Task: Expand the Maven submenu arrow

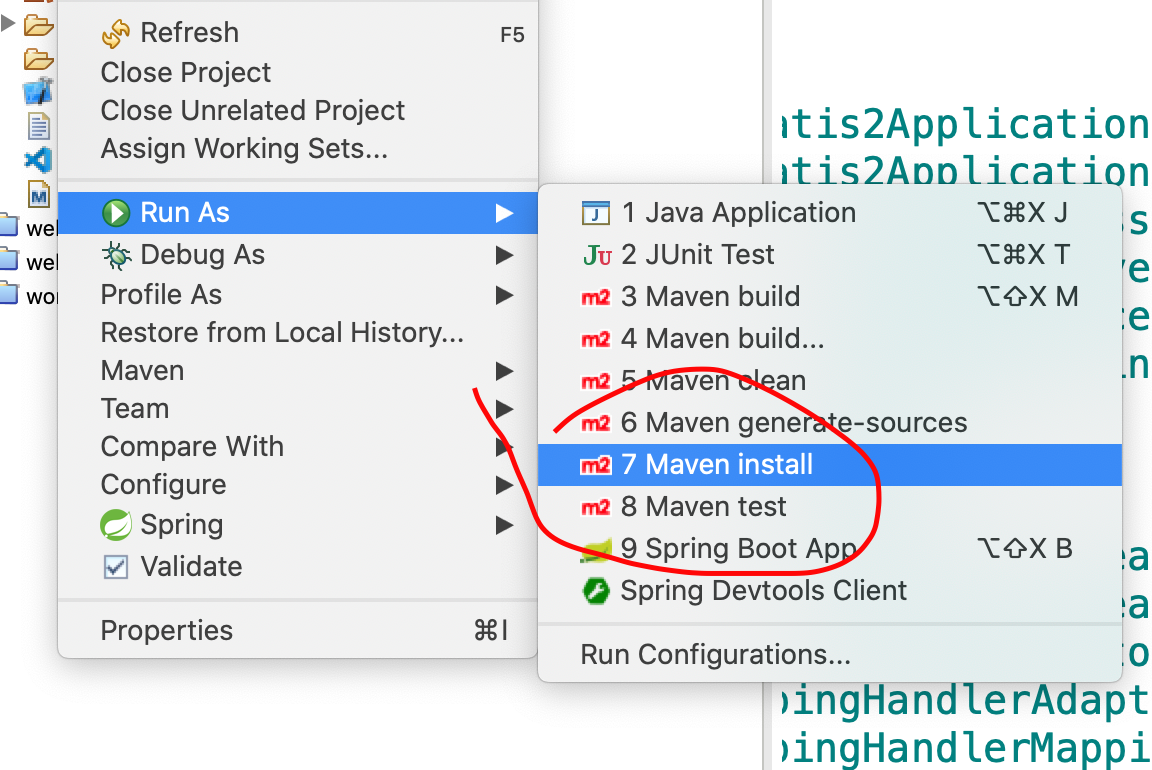Action: (504, 371)
